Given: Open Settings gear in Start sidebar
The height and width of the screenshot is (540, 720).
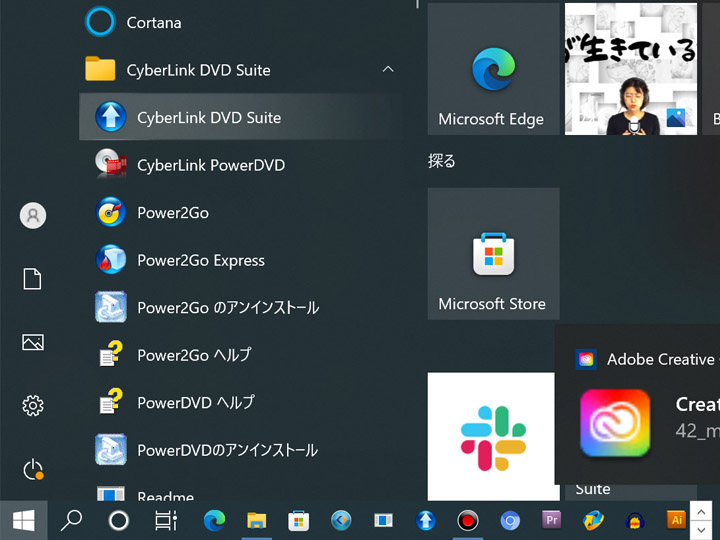Looking at the screenshot, I should coord(33,405).
